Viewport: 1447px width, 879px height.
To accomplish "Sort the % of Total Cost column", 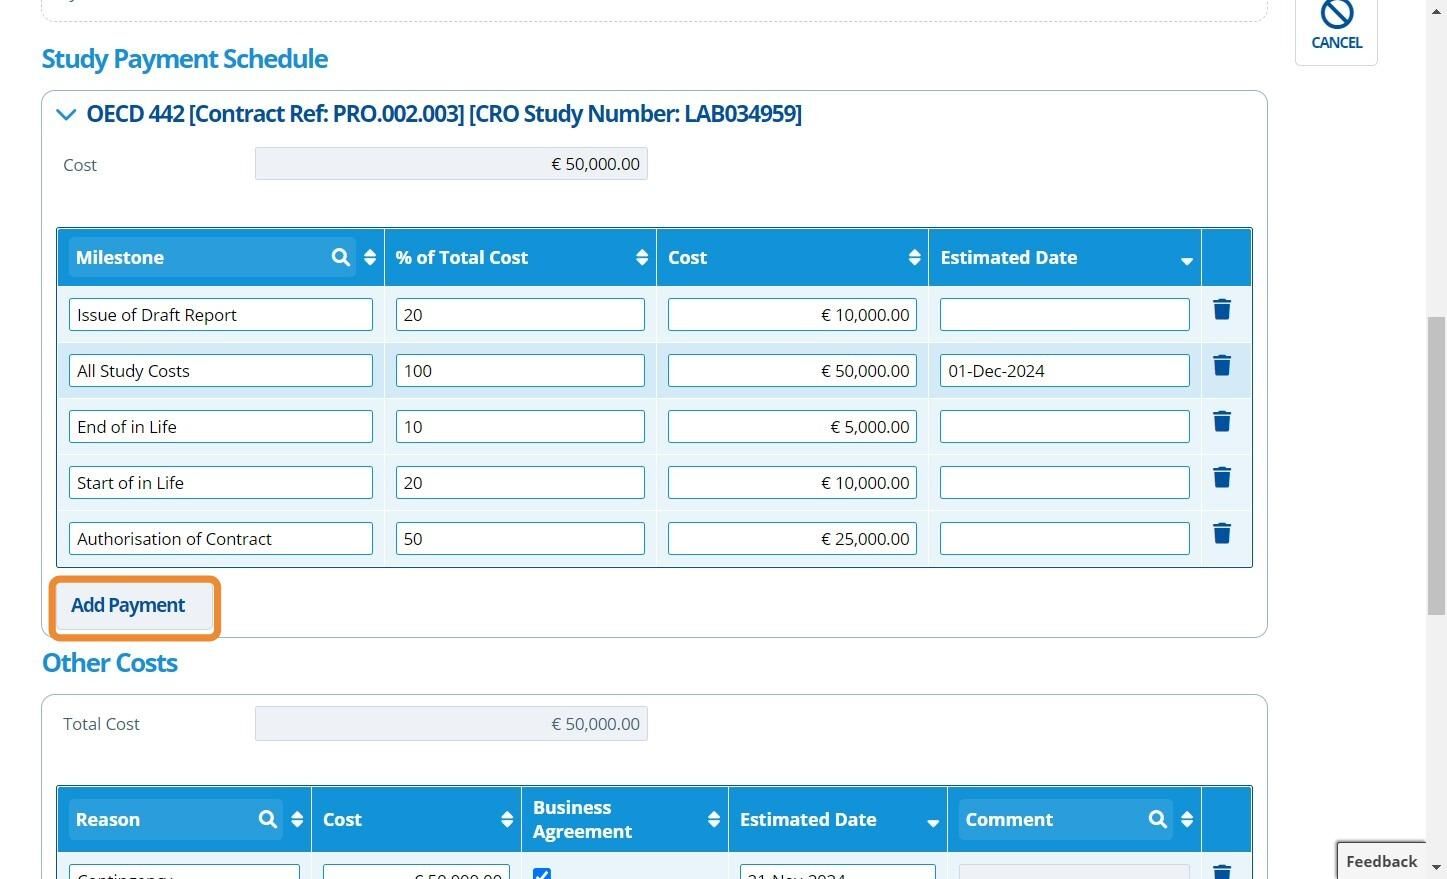I will coord(641,258).
